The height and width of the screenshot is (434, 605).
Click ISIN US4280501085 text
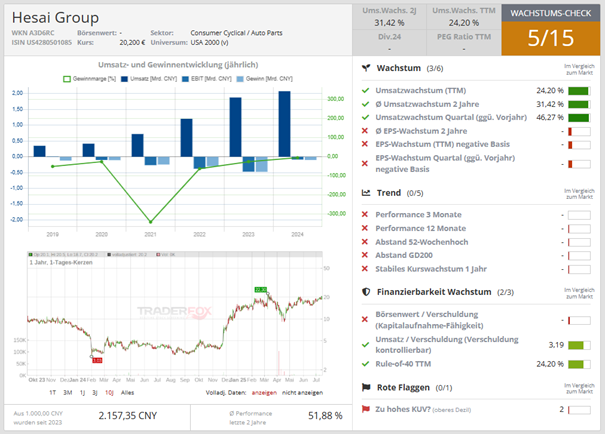click(x=42, y=42)
